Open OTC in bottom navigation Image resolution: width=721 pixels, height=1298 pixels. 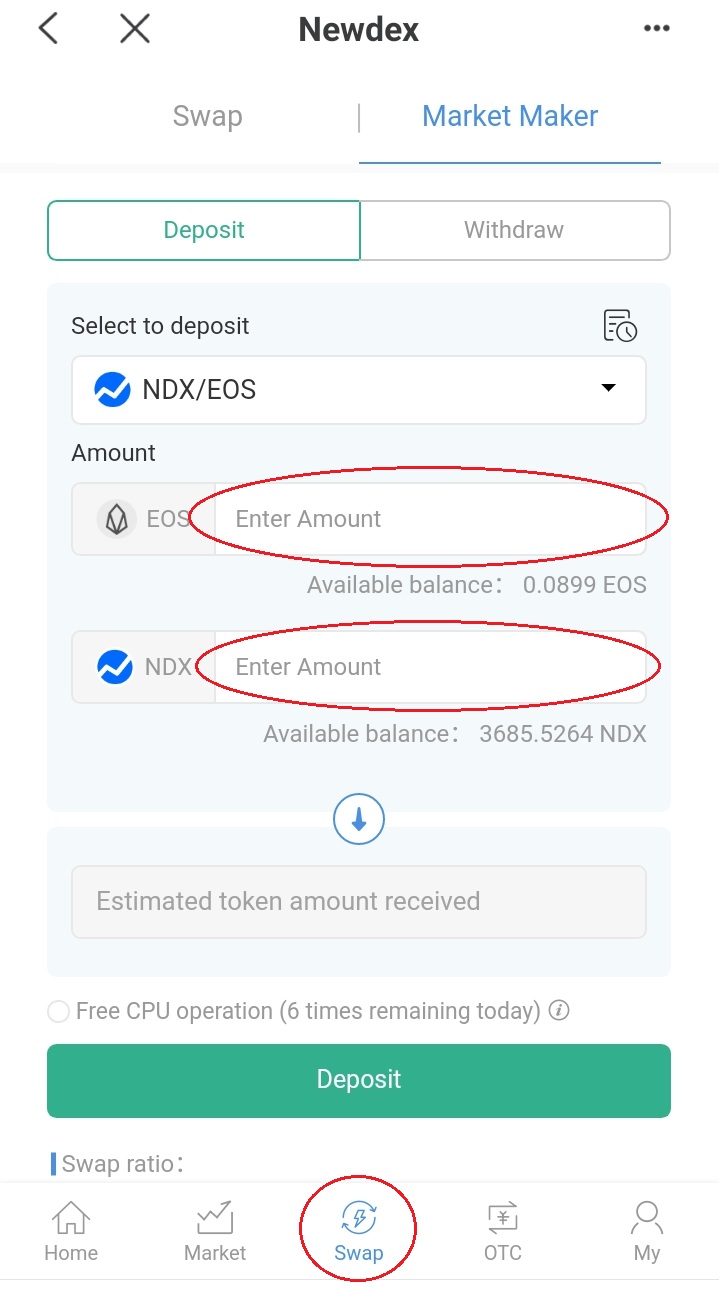coord(502,1232)
